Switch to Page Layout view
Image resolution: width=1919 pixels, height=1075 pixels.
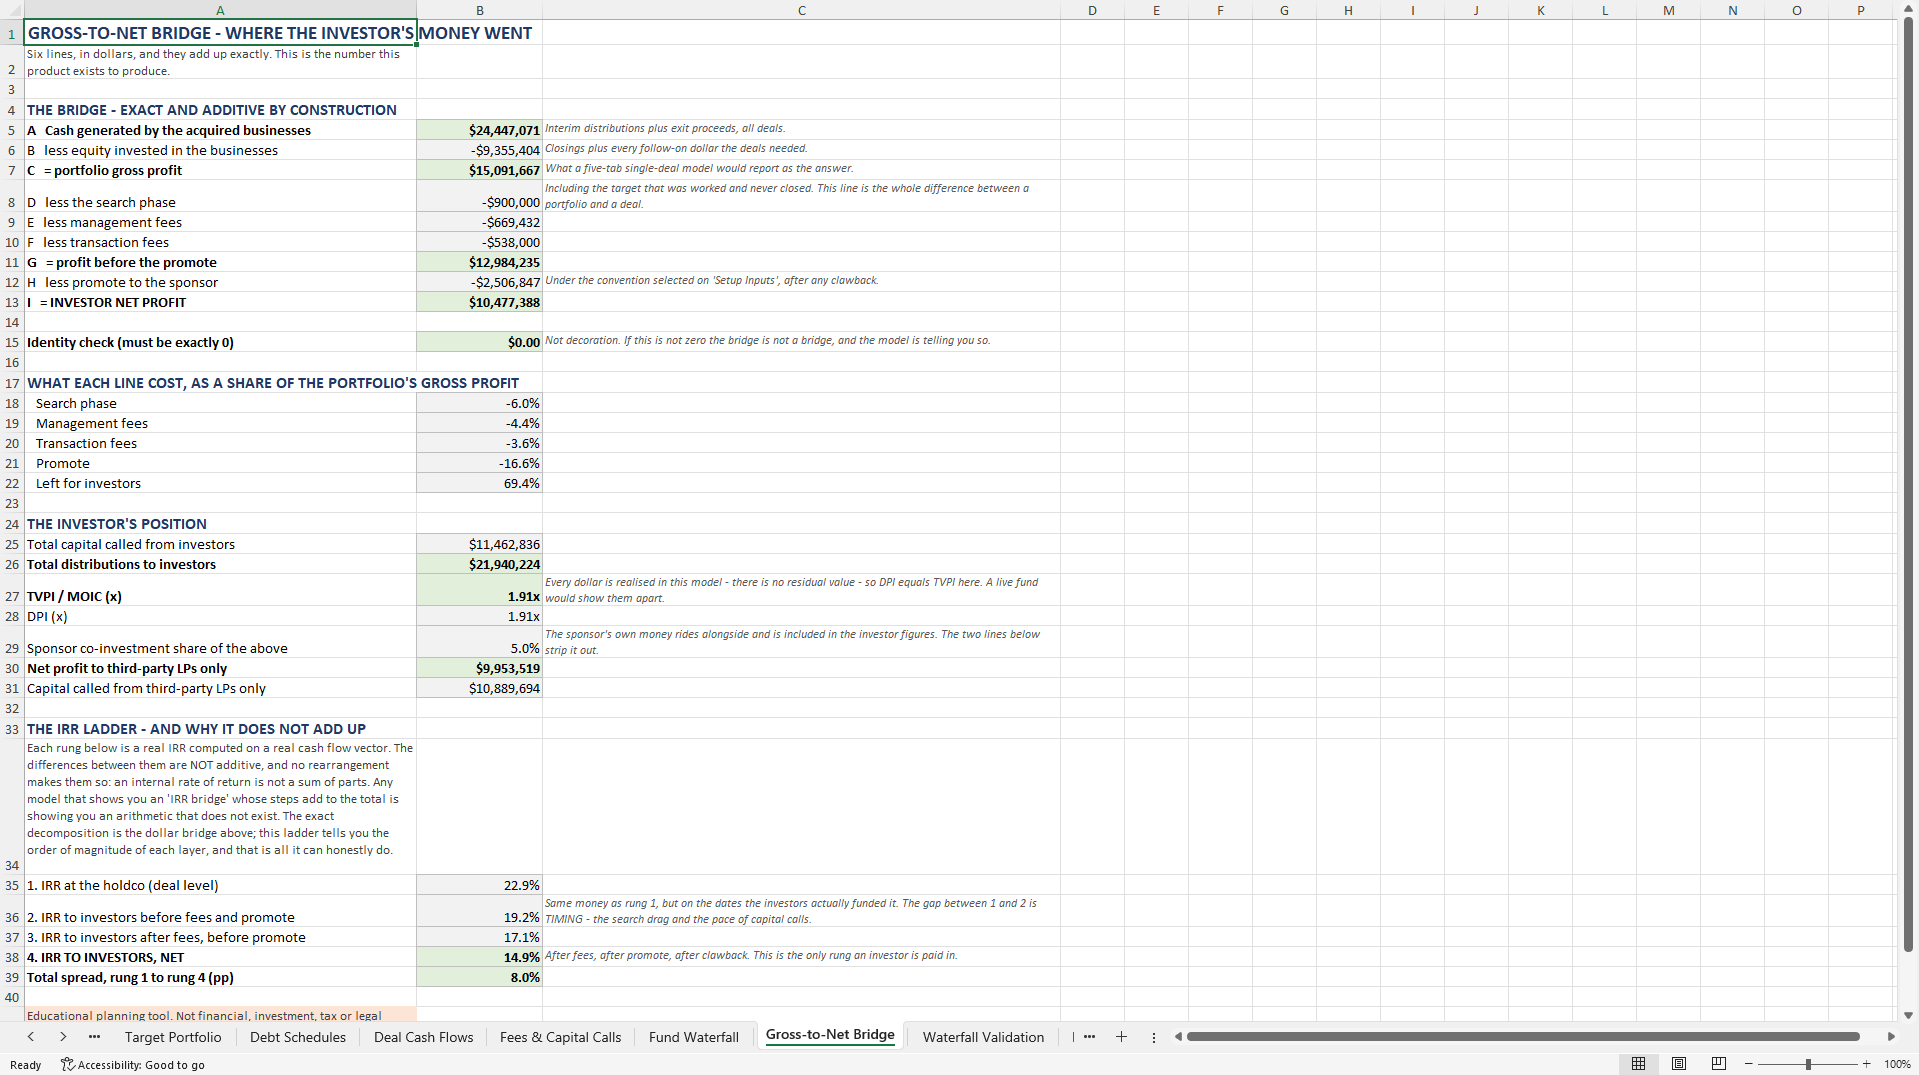click(x=1679, y=1064)
